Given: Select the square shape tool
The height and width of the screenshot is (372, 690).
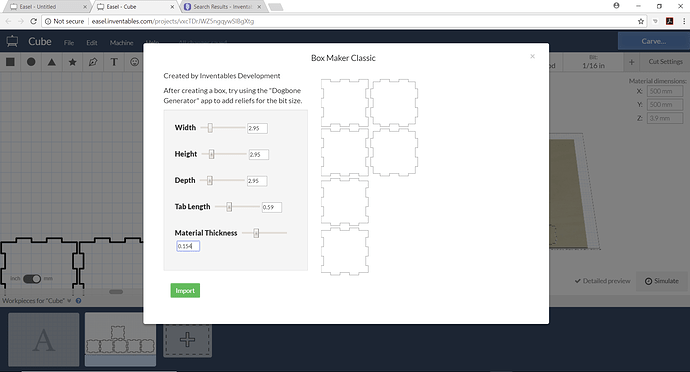Looking at the screenshot, I should (x=10, y=62).
